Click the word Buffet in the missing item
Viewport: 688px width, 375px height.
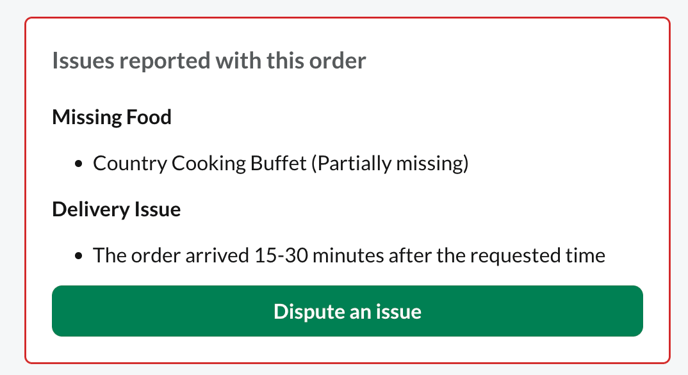278,163
